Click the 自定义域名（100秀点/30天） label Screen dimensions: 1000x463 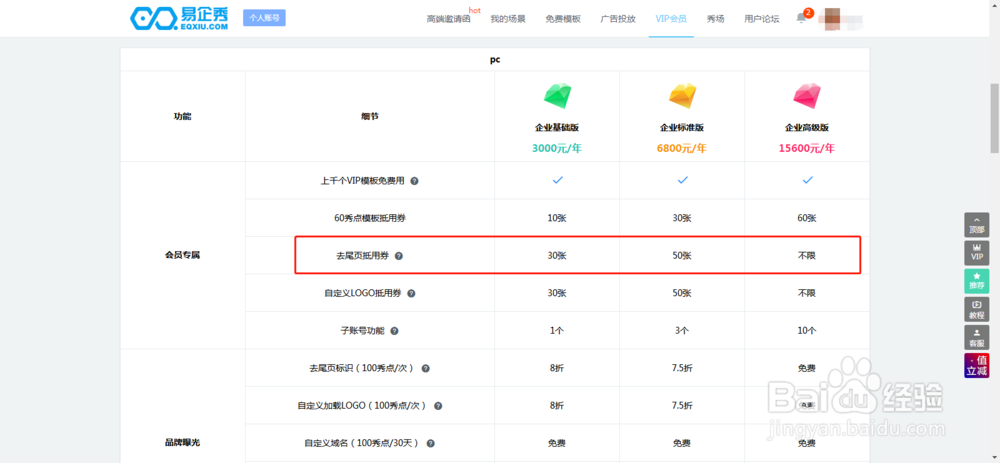pyautogui.click(x=362, y=443)
